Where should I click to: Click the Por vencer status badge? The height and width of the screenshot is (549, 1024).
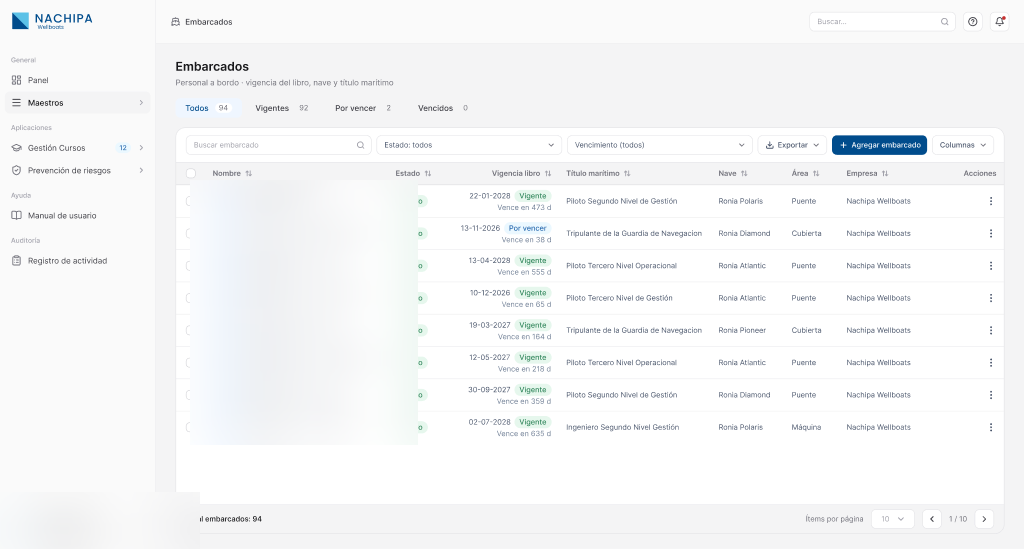[527, 228]
